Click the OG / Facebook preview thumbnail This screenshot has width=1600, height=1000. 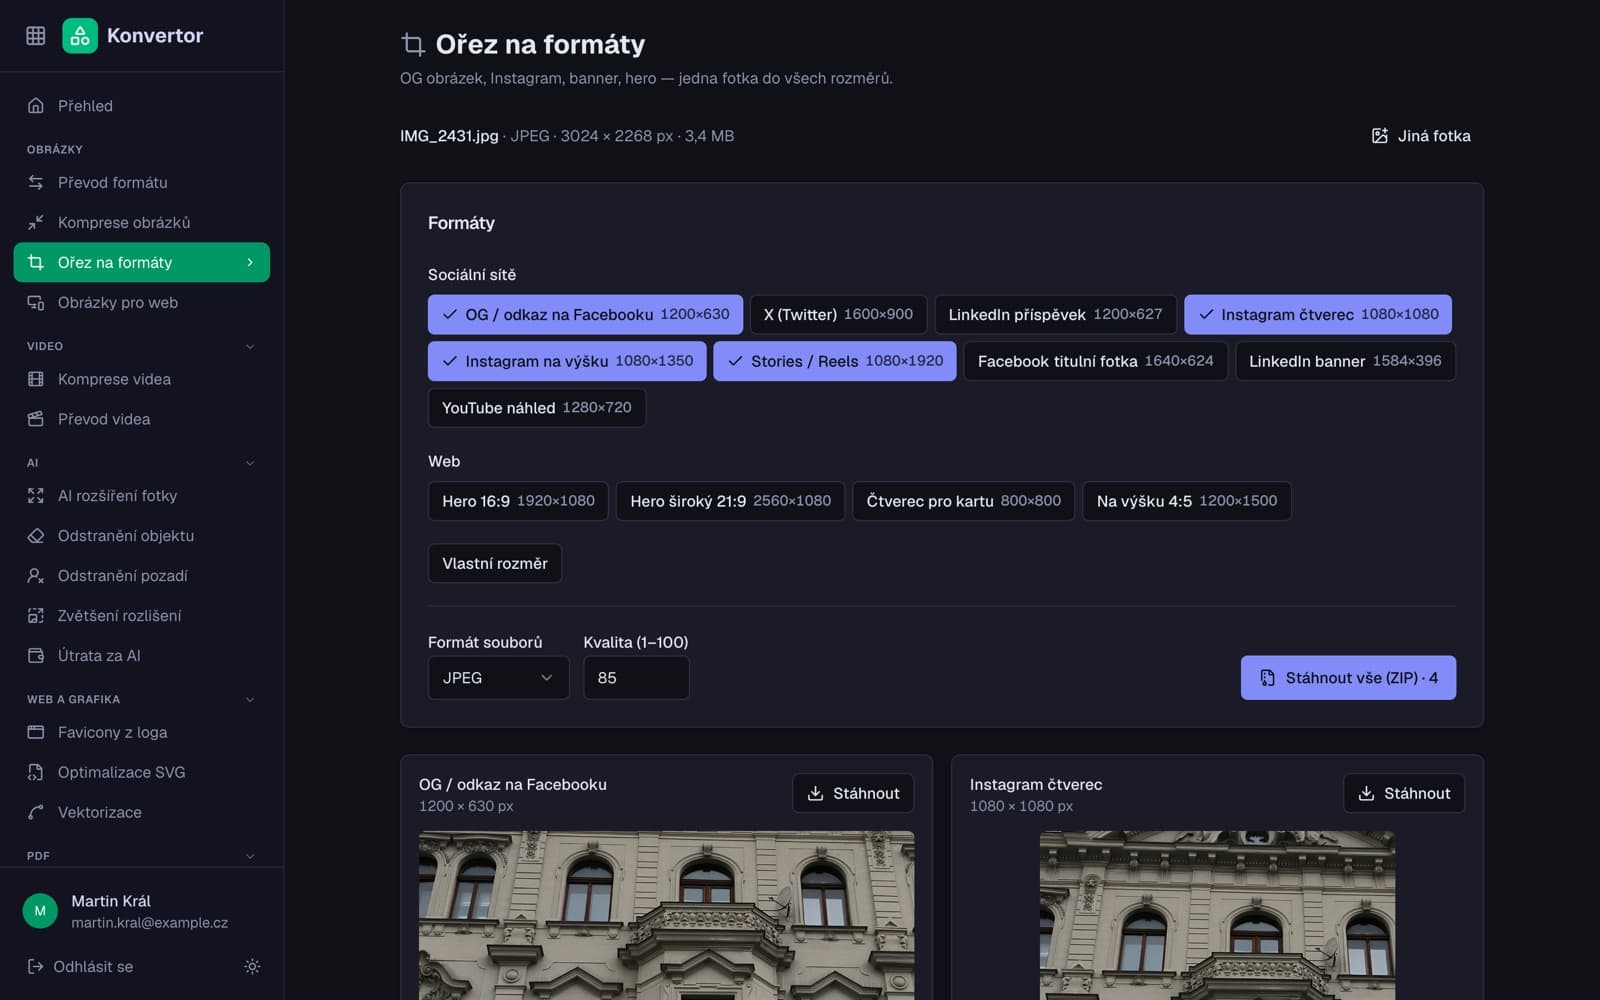[x=666, y=915]
